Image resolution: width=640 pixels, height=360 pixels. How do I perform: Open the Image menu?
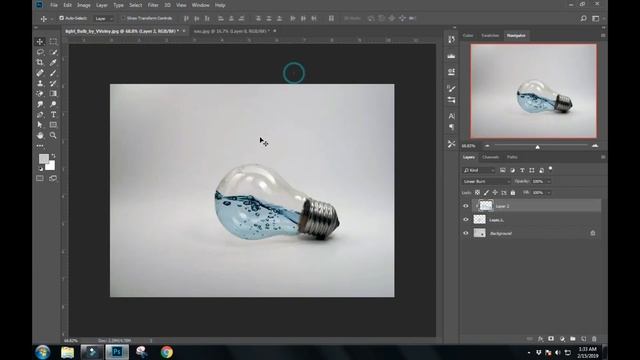tap(84, 5)
